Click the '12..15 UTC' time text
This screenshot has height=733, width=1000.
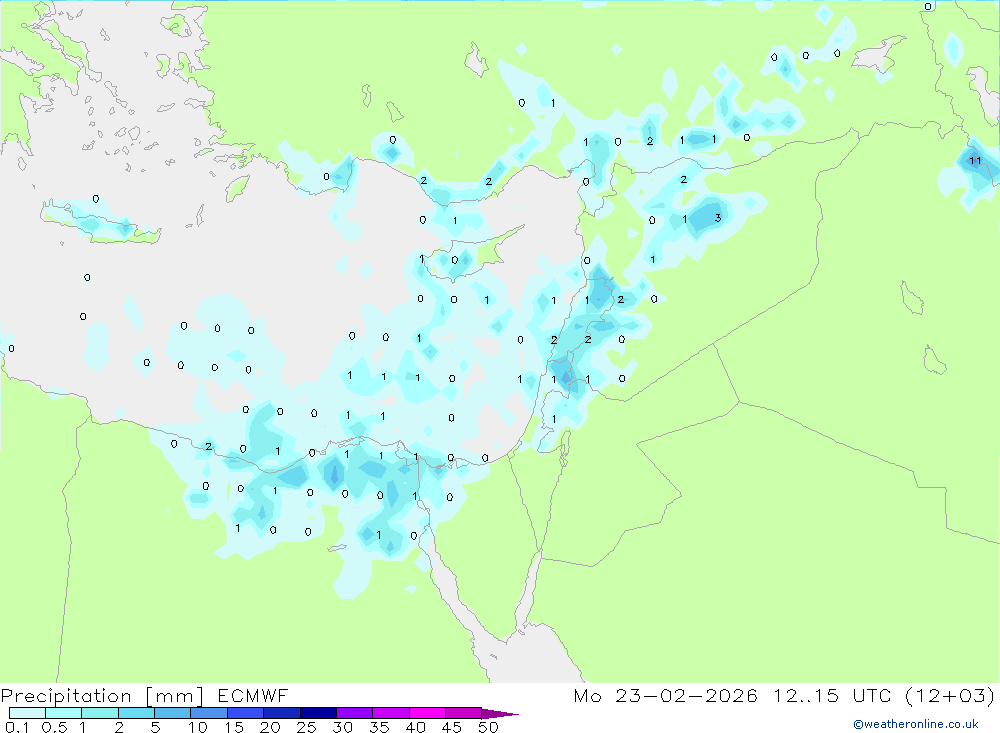[x=832, y=695]
